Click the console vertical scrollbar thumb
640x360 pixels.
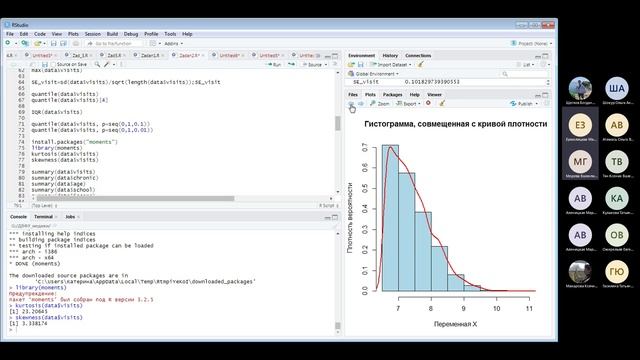338,325
